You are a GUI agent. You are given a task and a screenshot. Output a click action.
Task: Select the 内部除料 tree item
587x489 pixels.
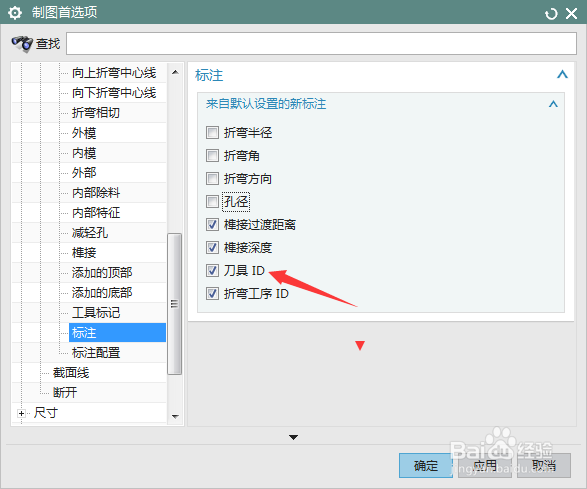coord(96,193)
